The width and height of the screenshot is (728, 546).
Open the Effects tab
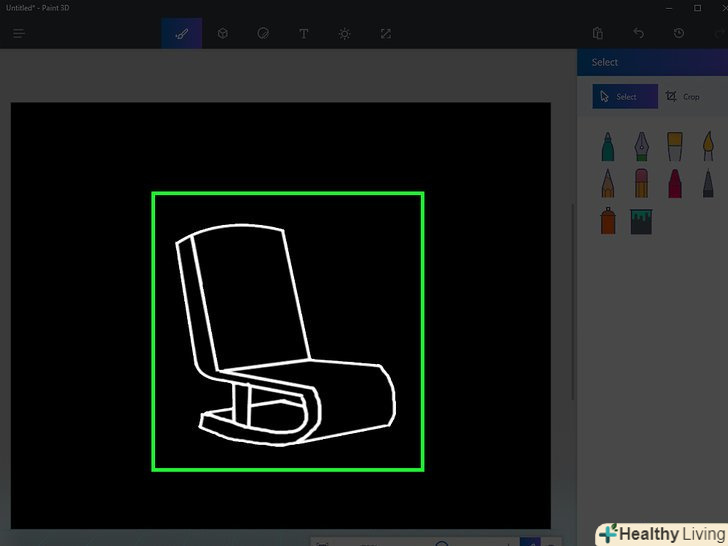coord(344,33)
